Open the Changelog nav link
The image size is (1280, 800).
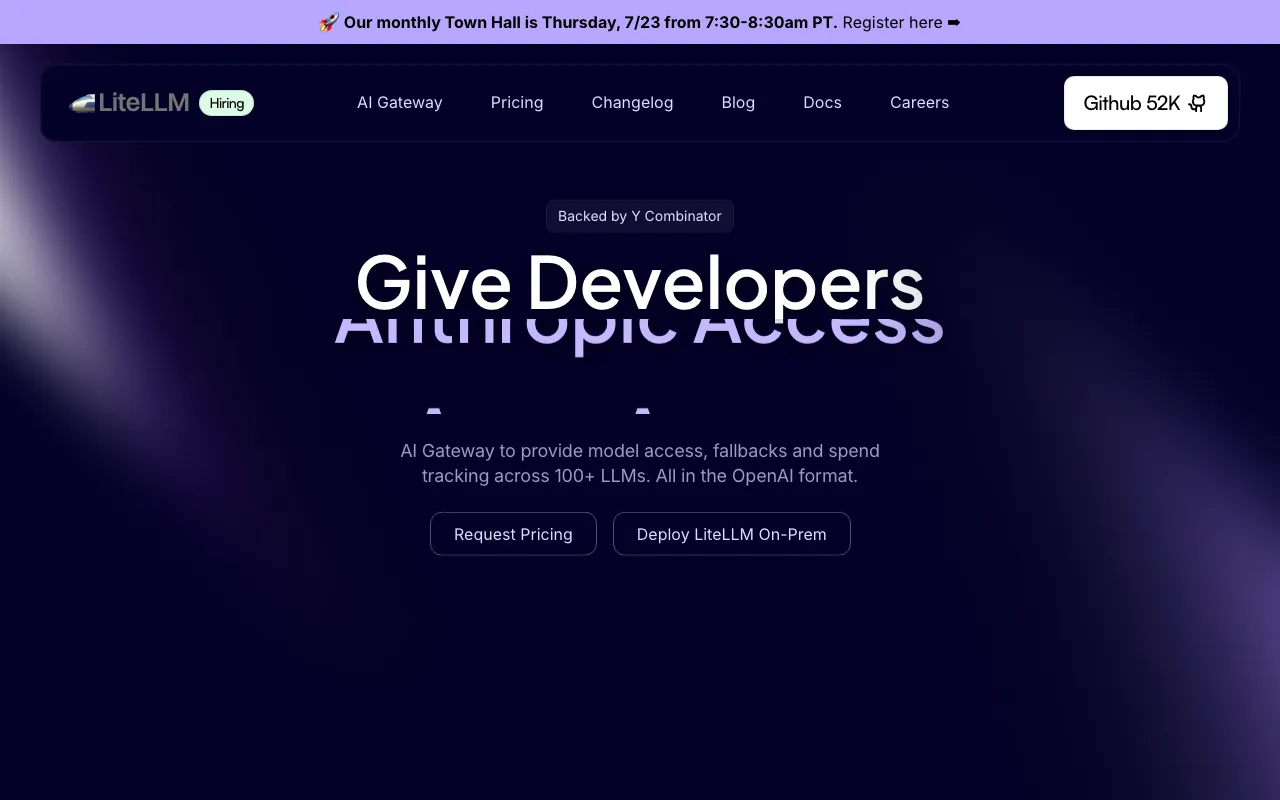click(632, 103)
